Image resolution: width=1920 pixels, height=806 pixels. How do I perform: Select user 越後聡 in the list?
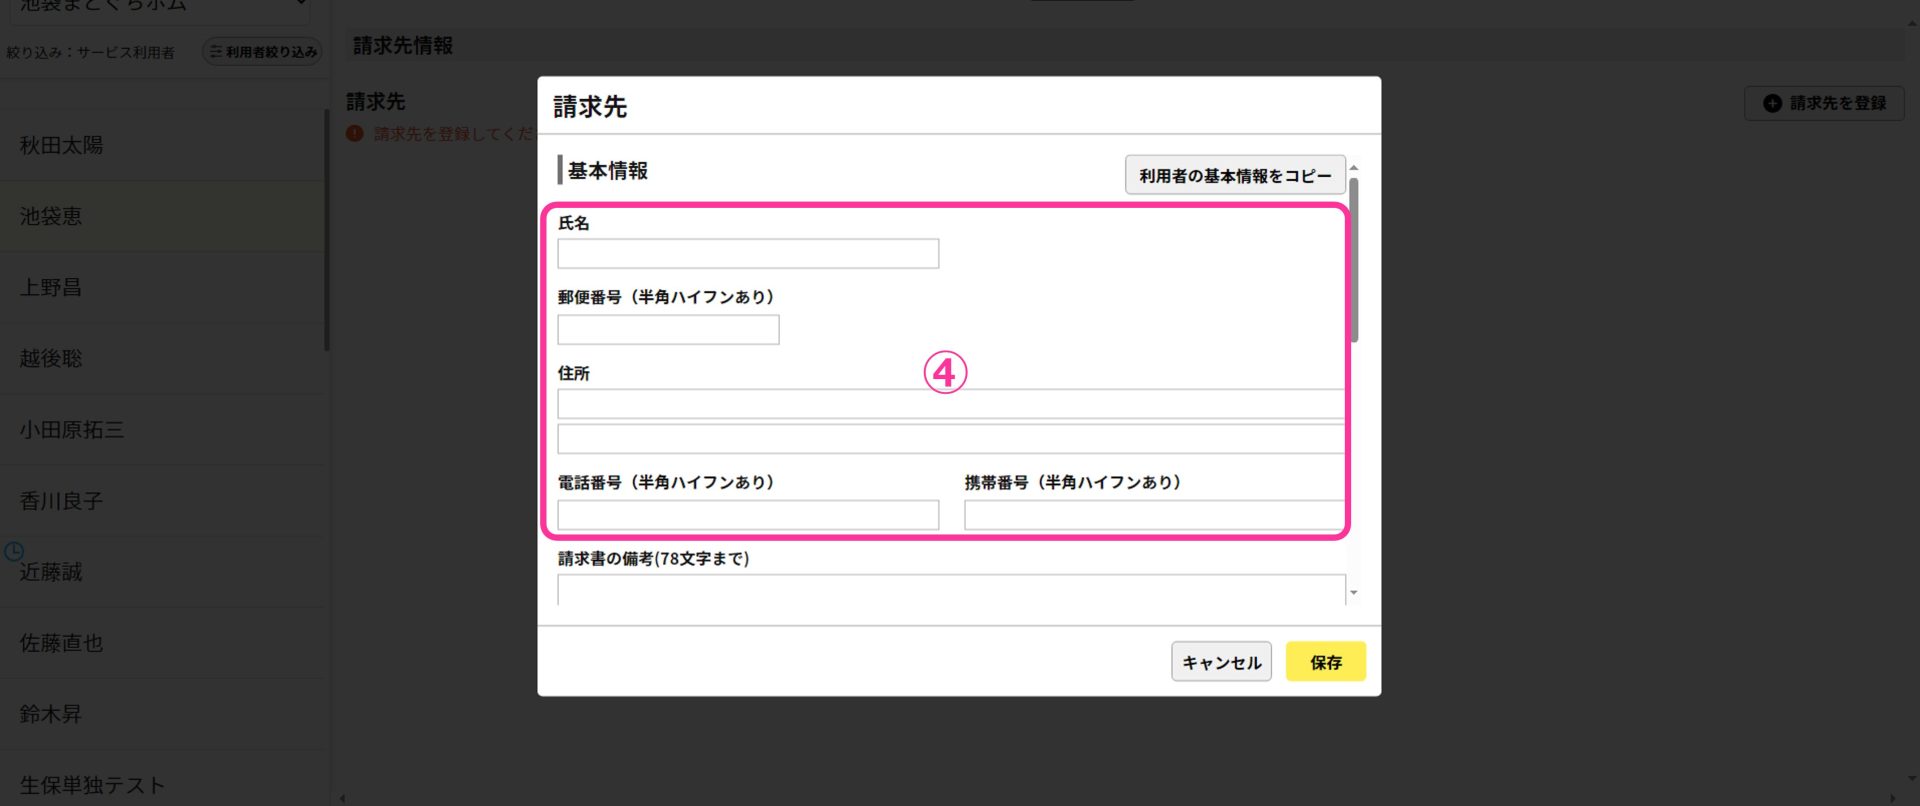click(x=162, y=358)
